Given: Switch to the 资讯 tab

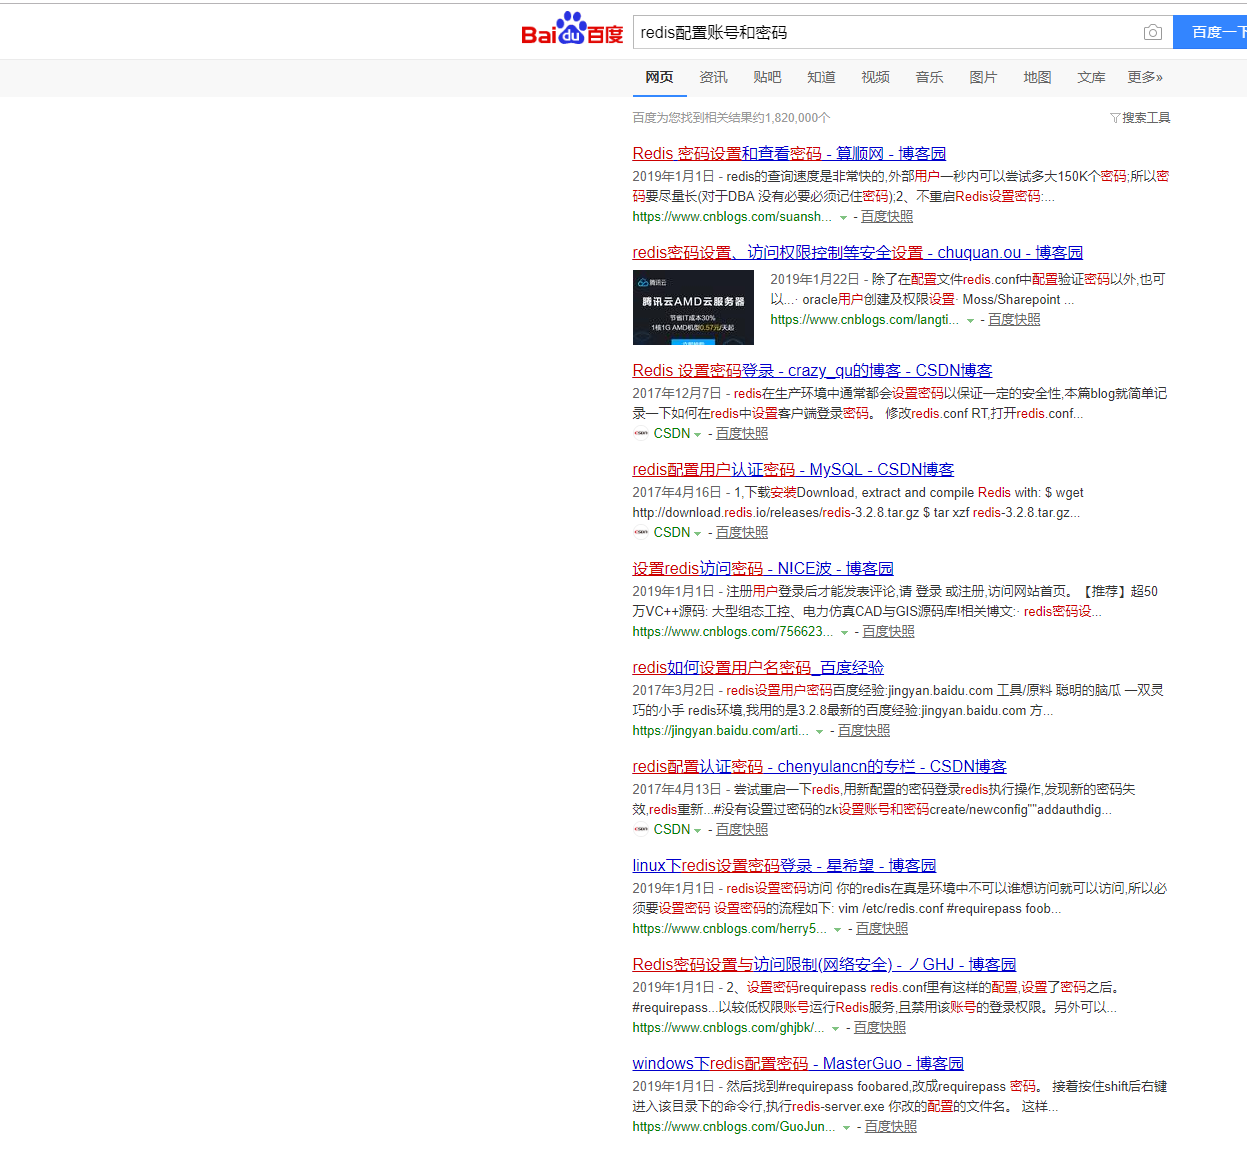Looking at the screenshot, I should (713, 77).
